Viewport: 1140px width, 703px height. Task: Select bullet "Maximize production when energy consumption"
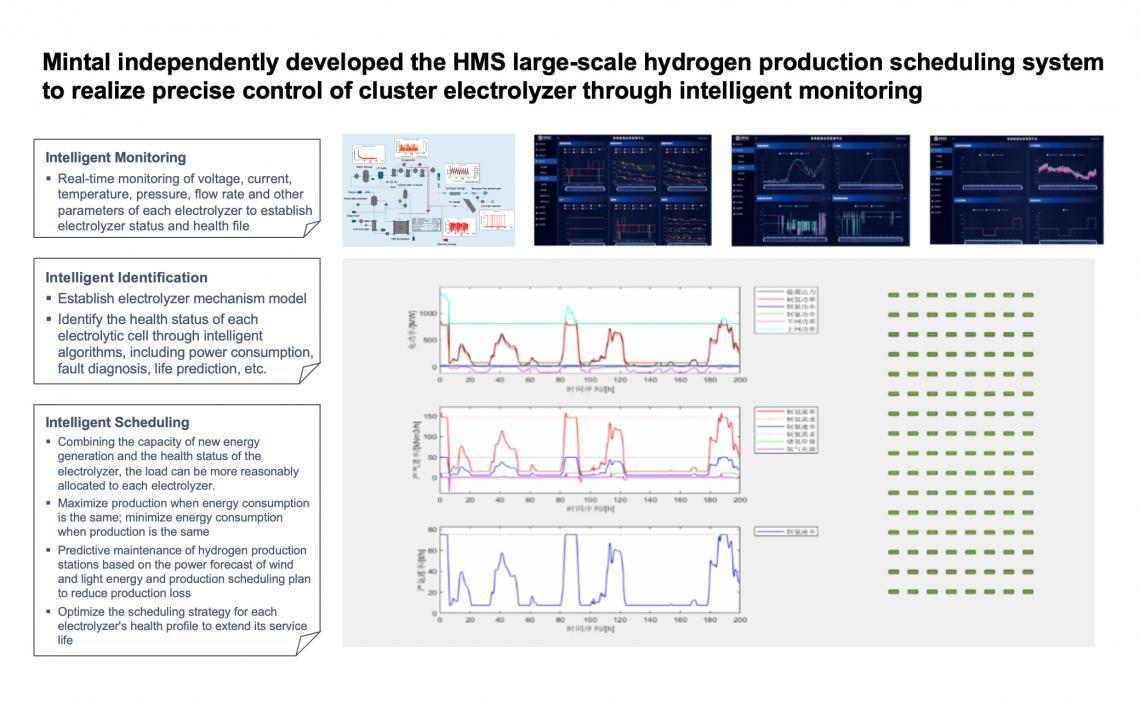[x=177, y=517]
